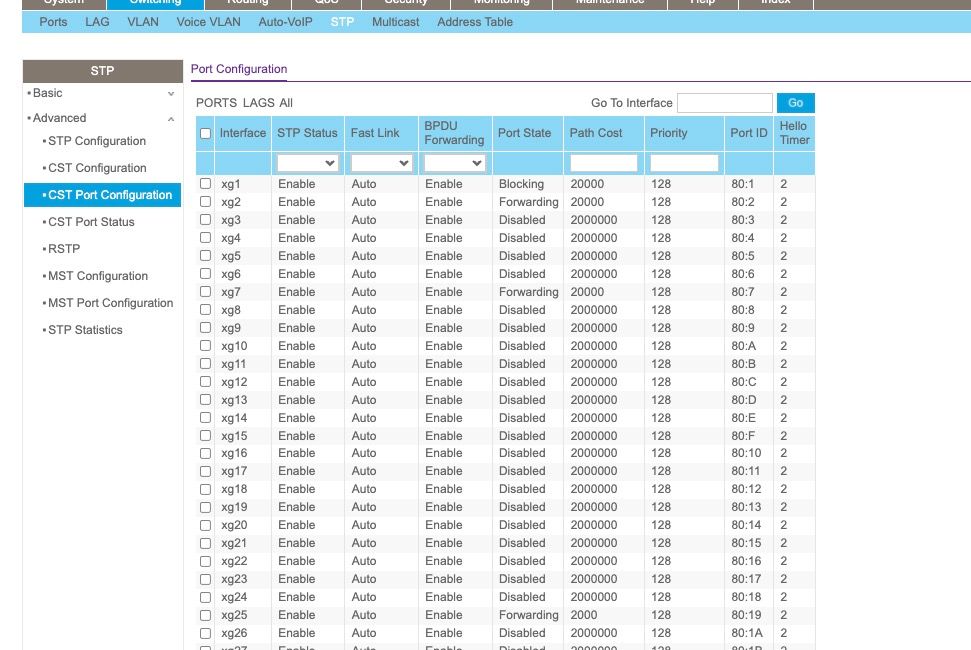Check the box next to xg20
The height and width of the screenshot is (650, 971).
coord(205,525)
